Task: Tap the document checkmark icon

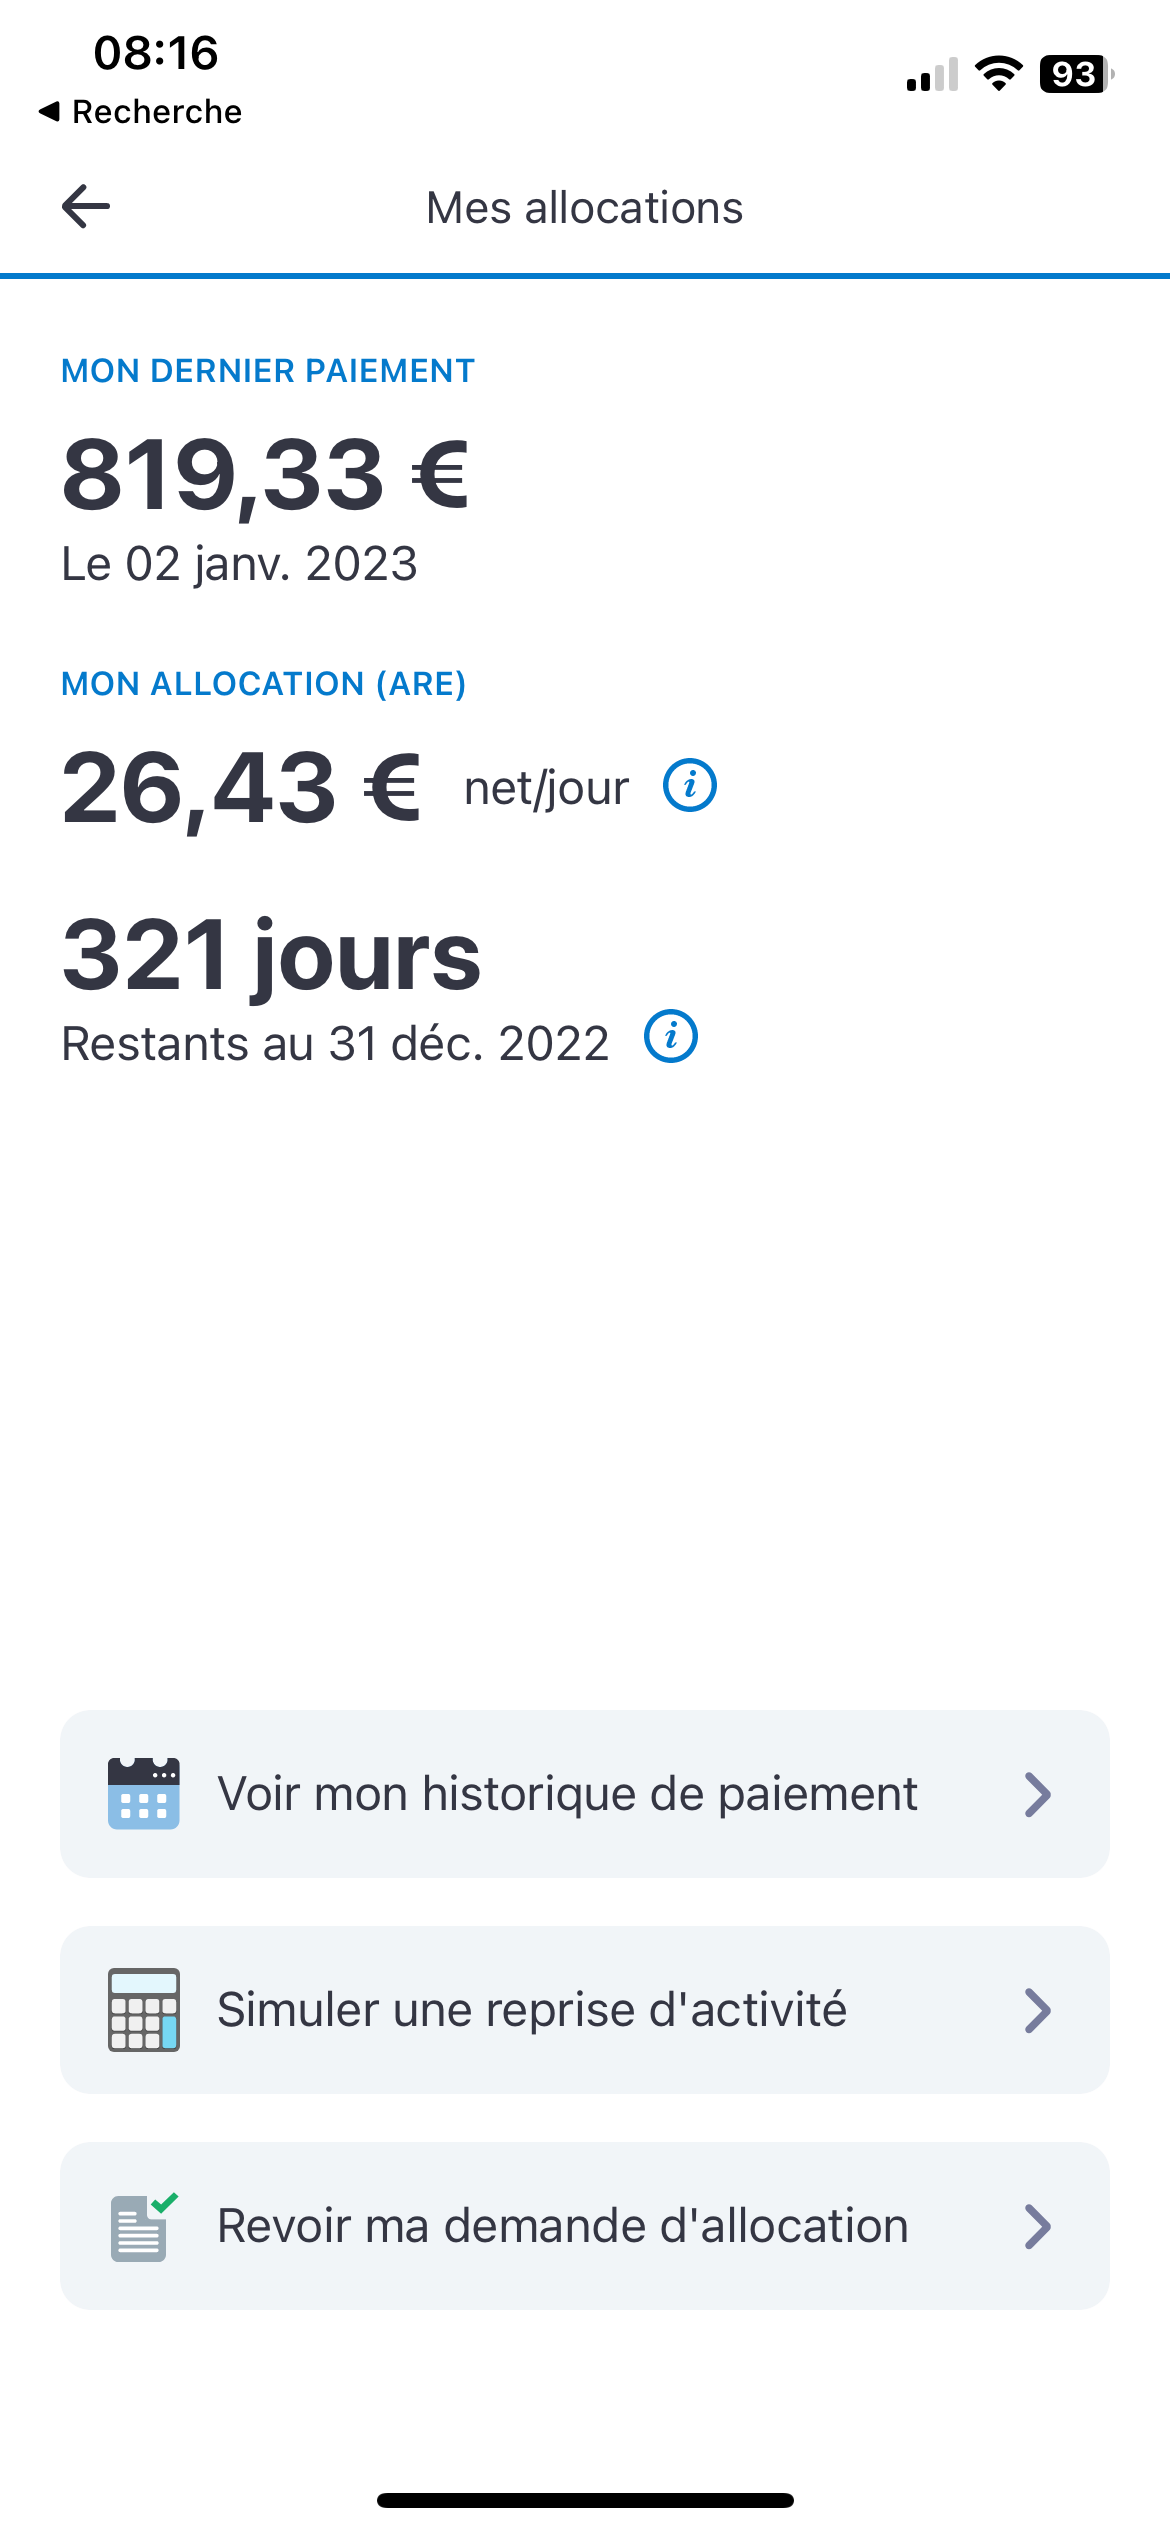Action: [x=142, y=2226]
